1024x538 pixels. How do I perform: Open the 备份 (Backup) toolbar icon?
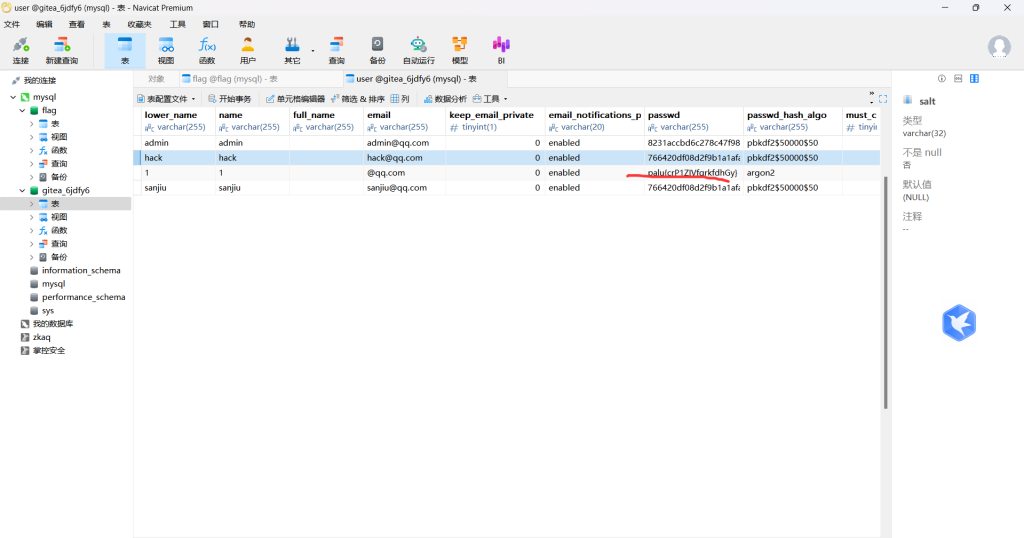pyautogui.click(x=377, y=50)
